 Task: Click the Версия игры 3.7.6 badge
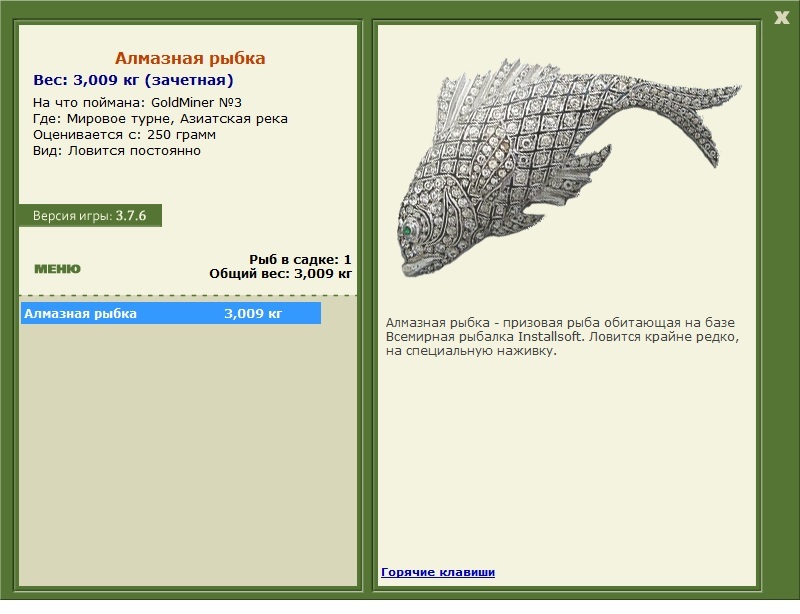90,216
